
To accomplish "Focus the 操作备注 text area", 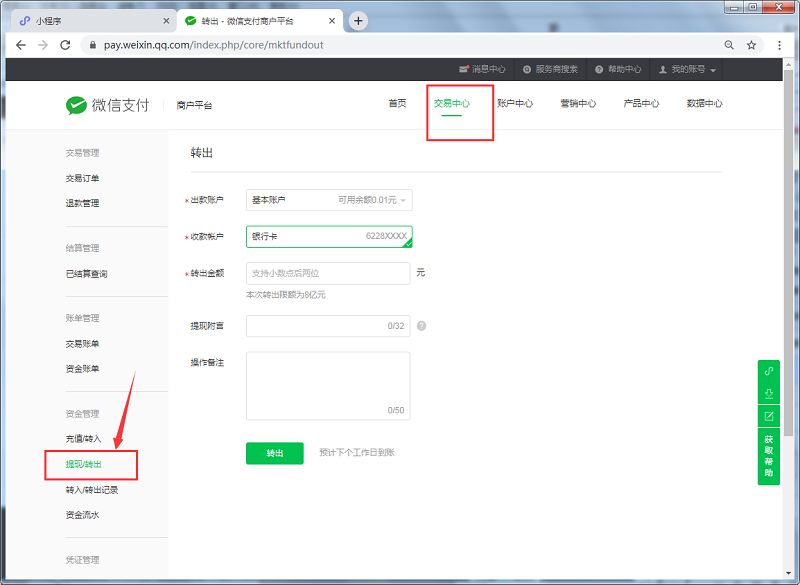I will [328, 386].
